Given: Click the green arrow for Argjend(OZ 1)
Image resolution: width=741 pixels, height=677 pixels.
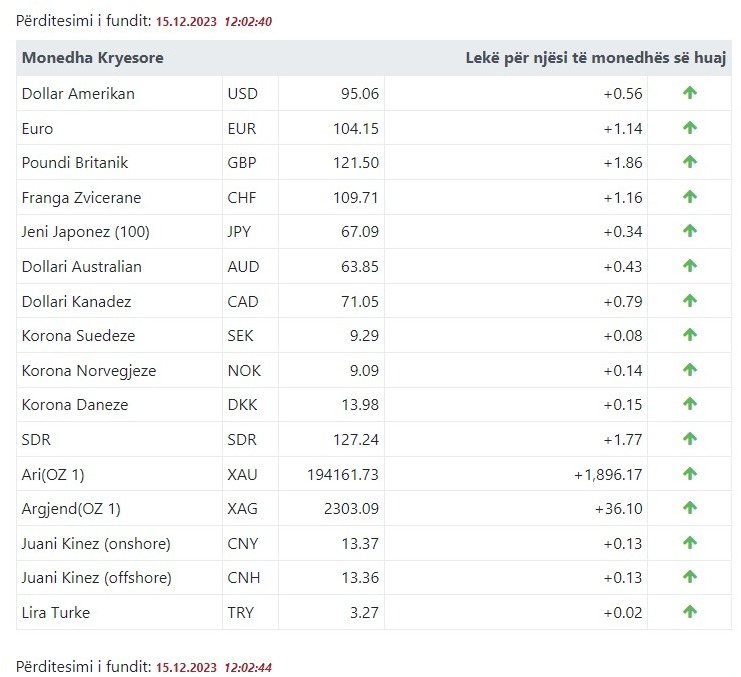Looking at the screenshot, I should tap(689, 508).
